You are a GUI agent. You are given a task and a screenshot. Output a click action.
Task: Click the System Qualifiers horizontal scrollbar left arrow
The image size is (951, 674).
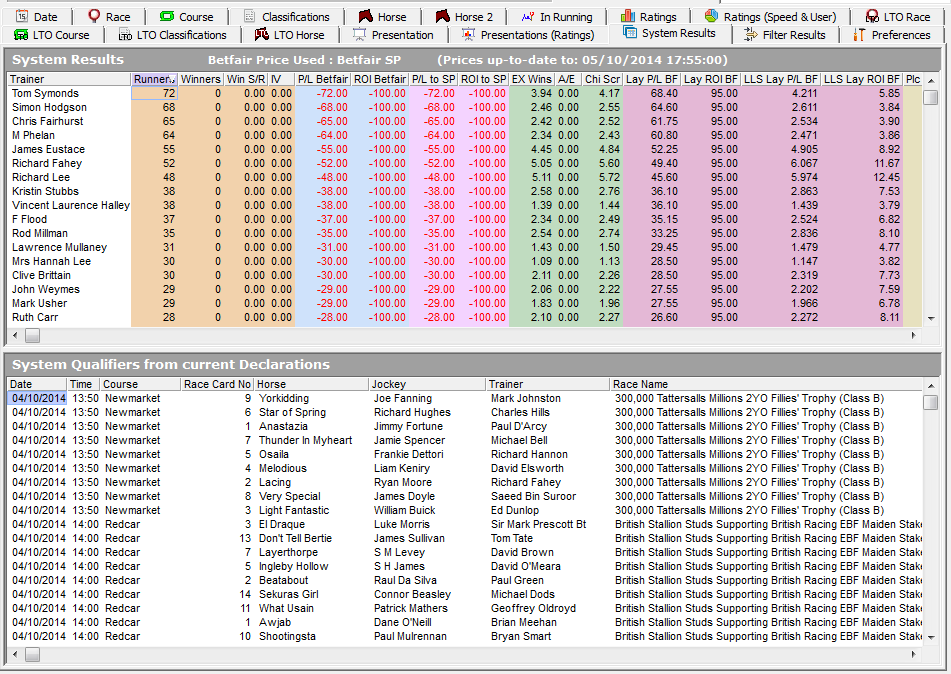[x=15, y=654]
